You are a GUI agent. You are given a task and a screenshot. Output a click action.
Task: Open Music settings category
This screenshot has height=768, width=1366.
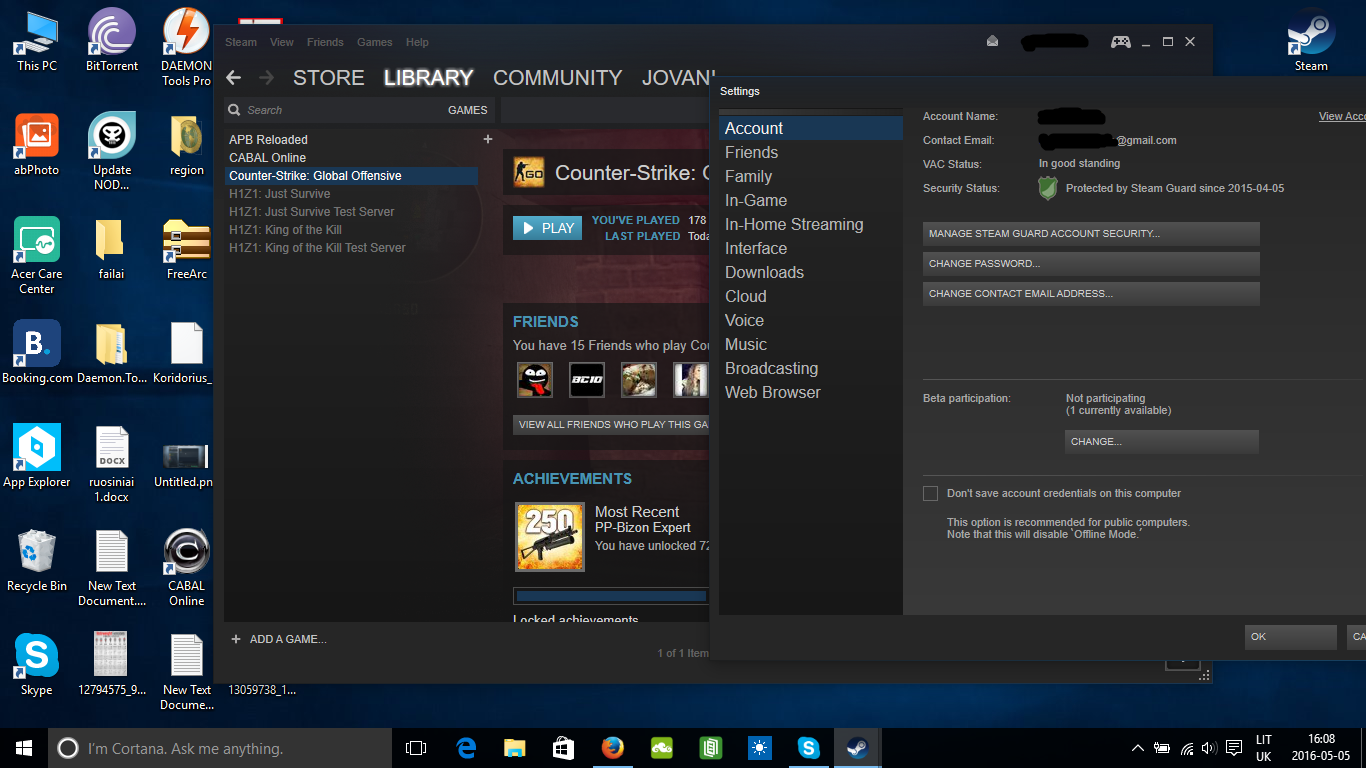click(811, 344)
